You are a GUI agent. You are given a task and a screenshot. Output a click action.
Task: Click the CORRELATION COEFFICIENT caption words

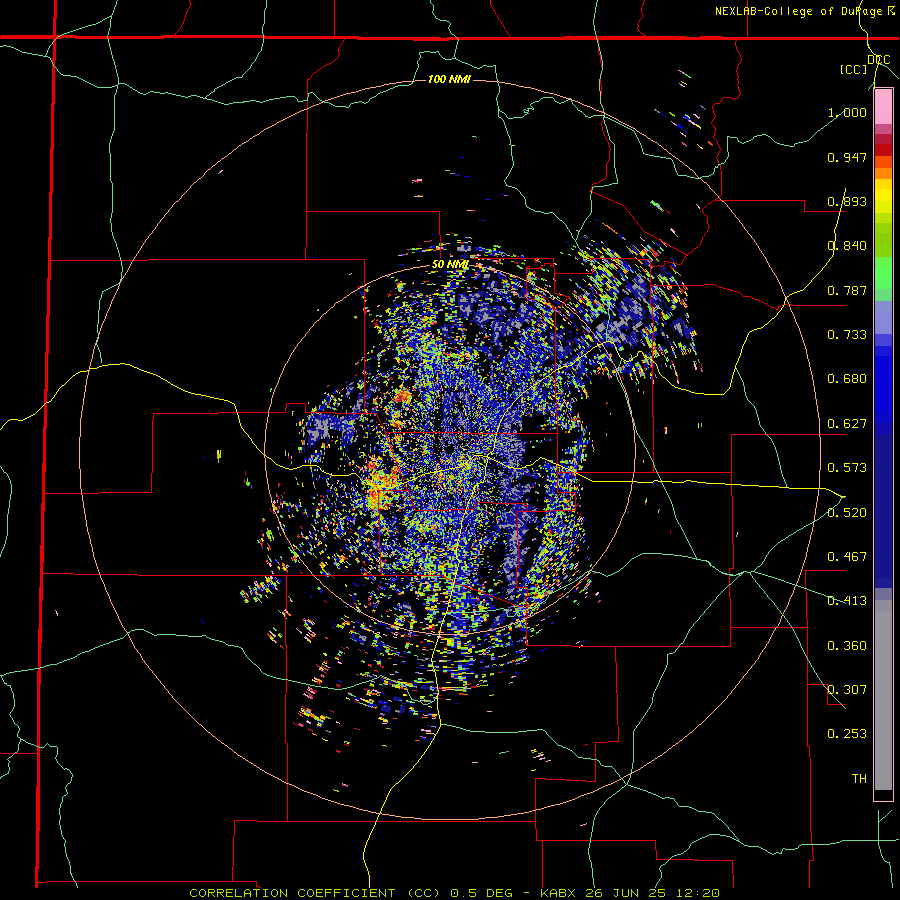click(x=292, y=893)
